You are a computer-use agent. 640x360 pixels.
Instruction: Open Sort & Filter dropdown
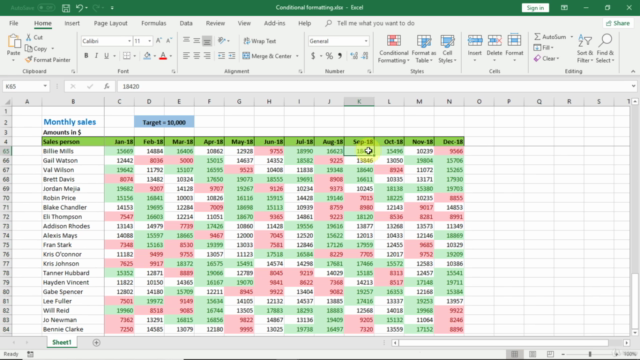coord(584,49)
